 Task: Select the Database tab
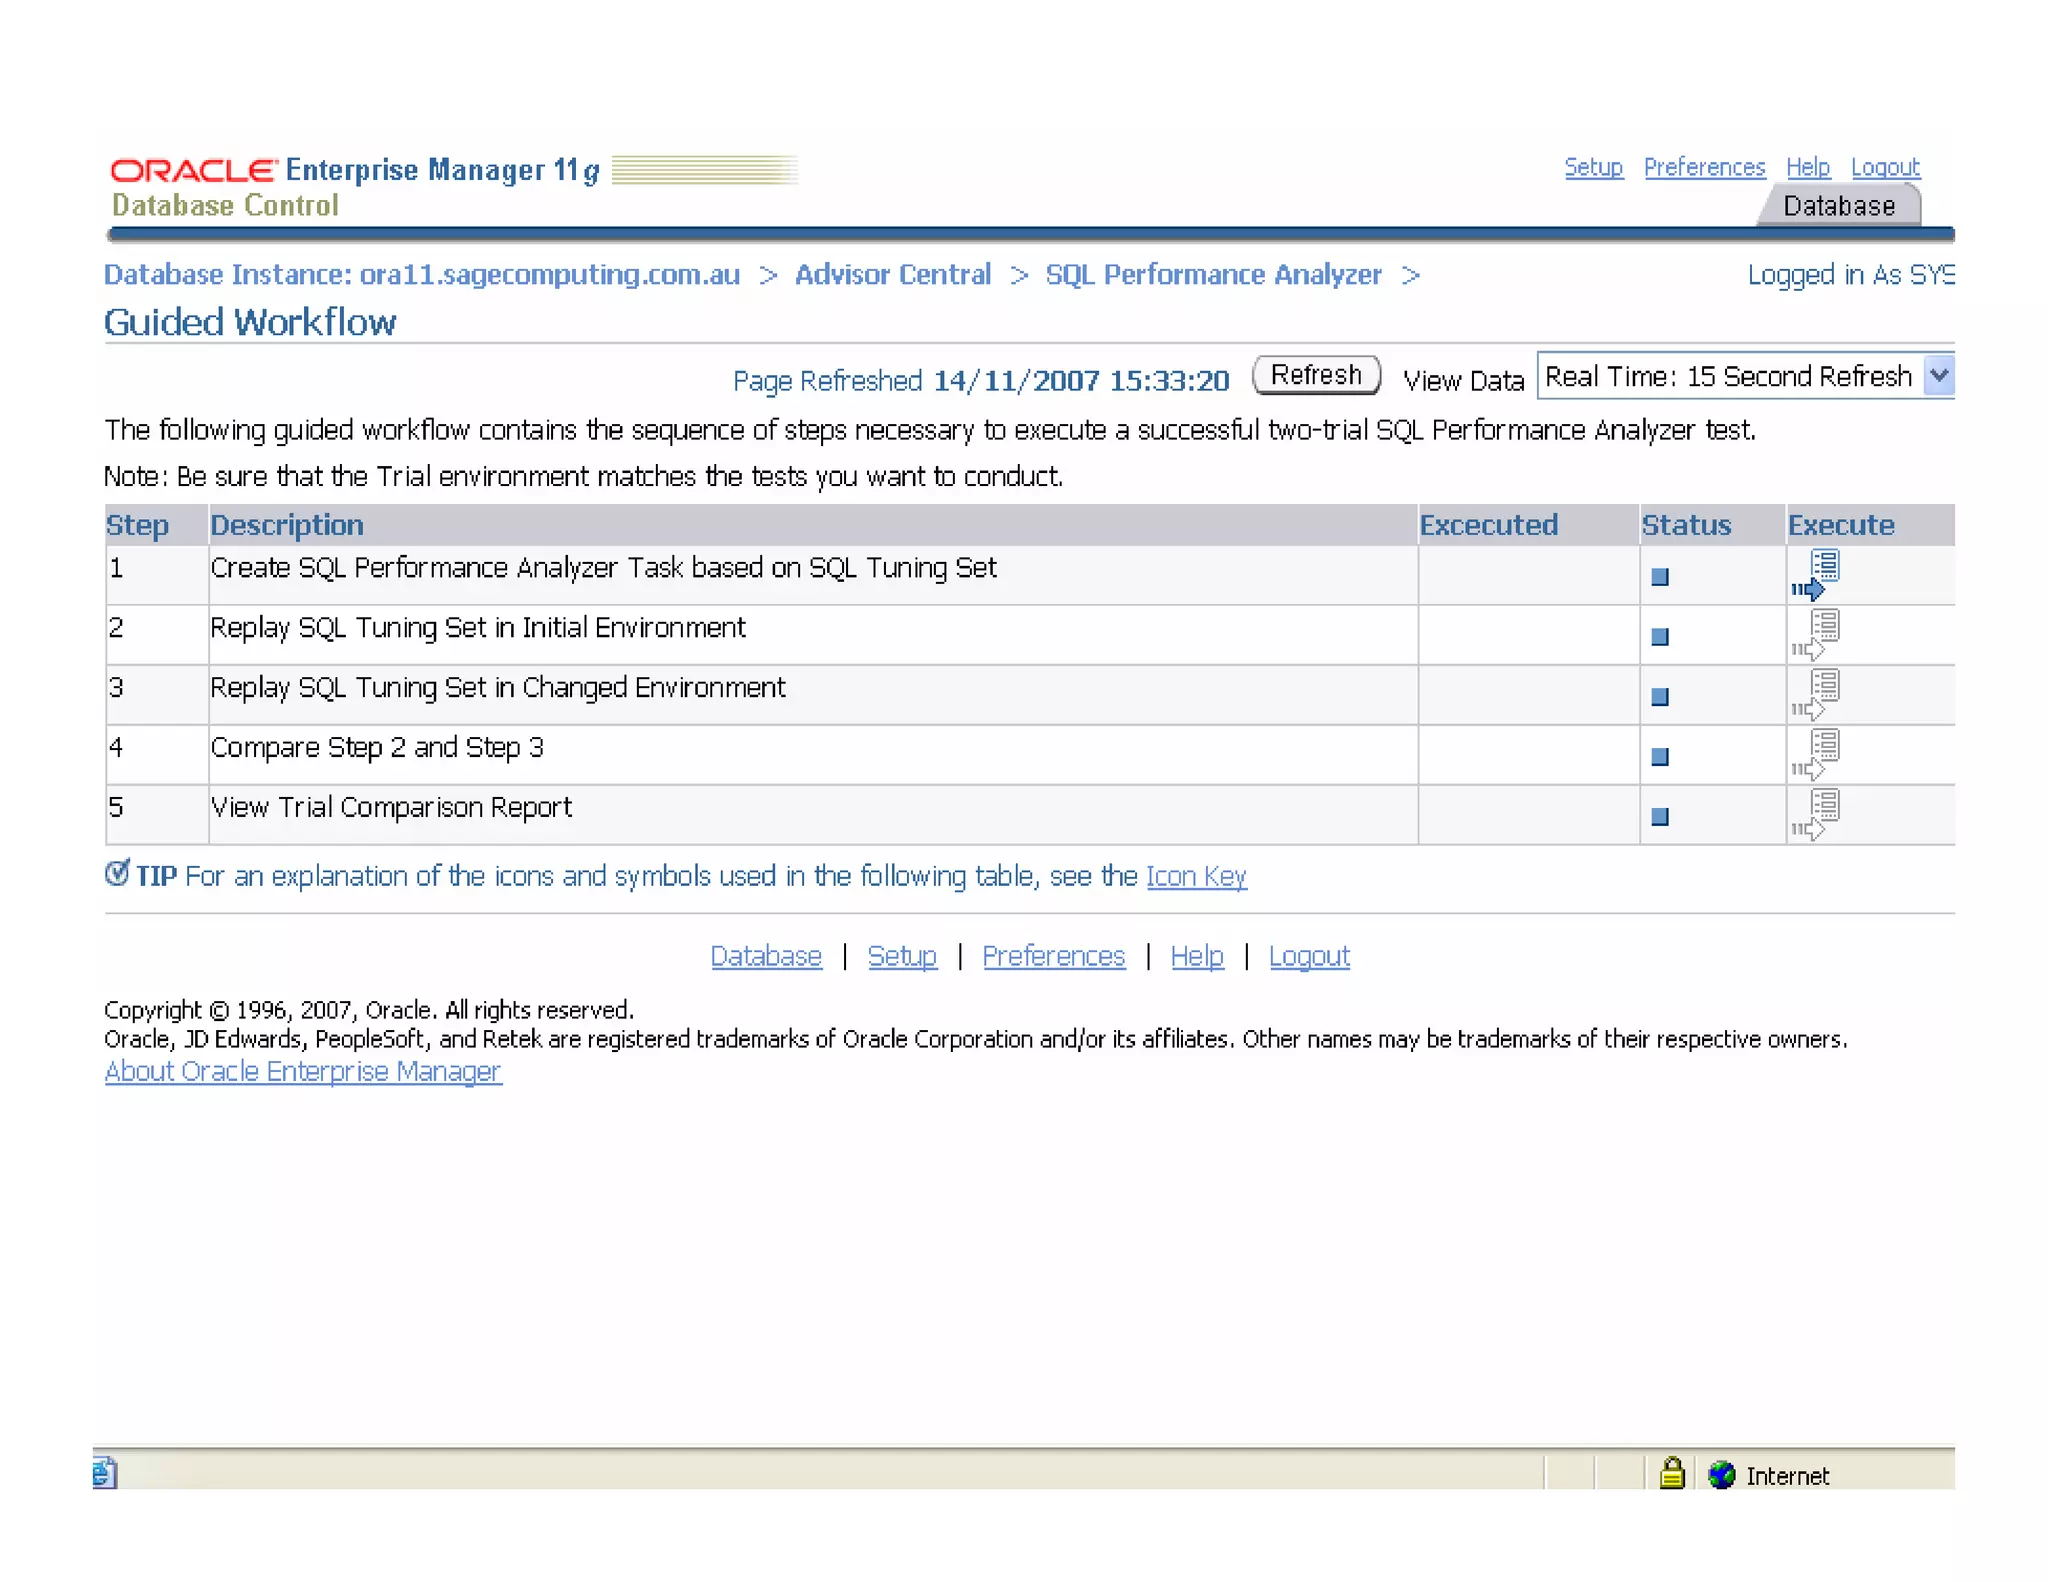(x=1839, y=206)
